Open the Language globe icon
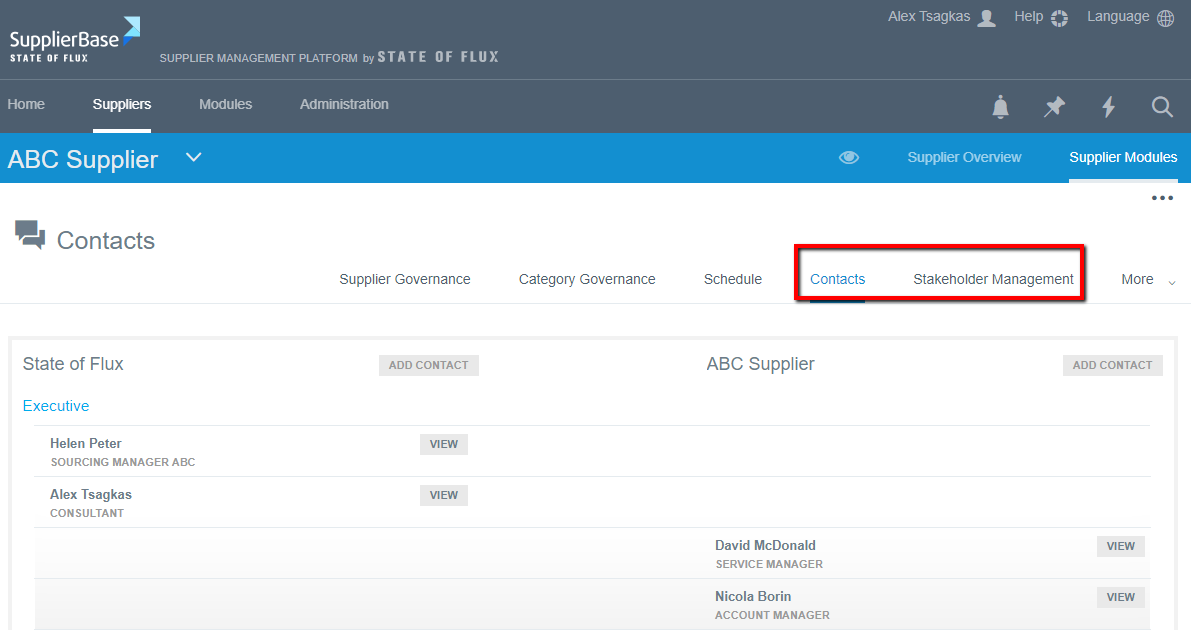This screenshot has height=630, width=1191. 1166,17
